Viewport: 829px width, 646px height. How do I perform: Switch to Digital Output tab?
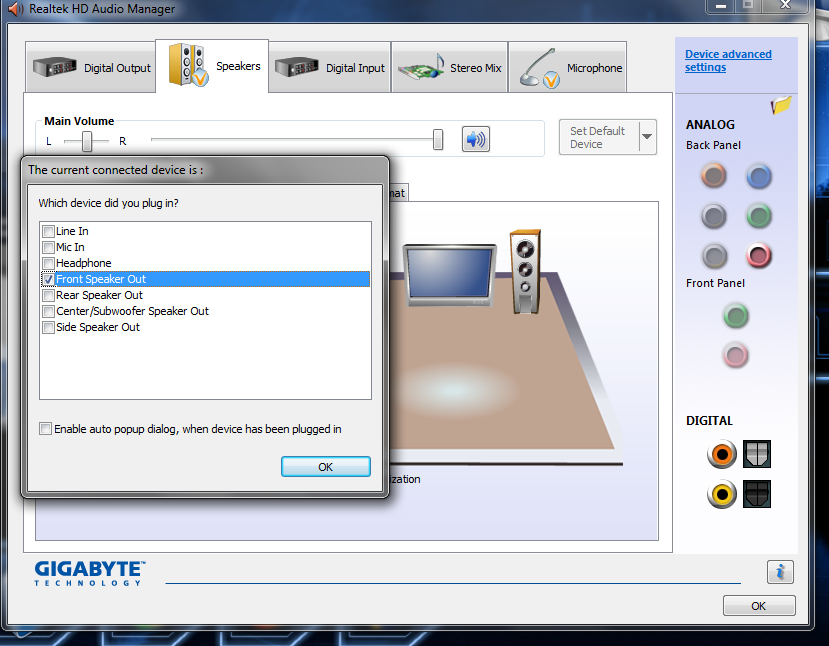[x=90, y=68]
